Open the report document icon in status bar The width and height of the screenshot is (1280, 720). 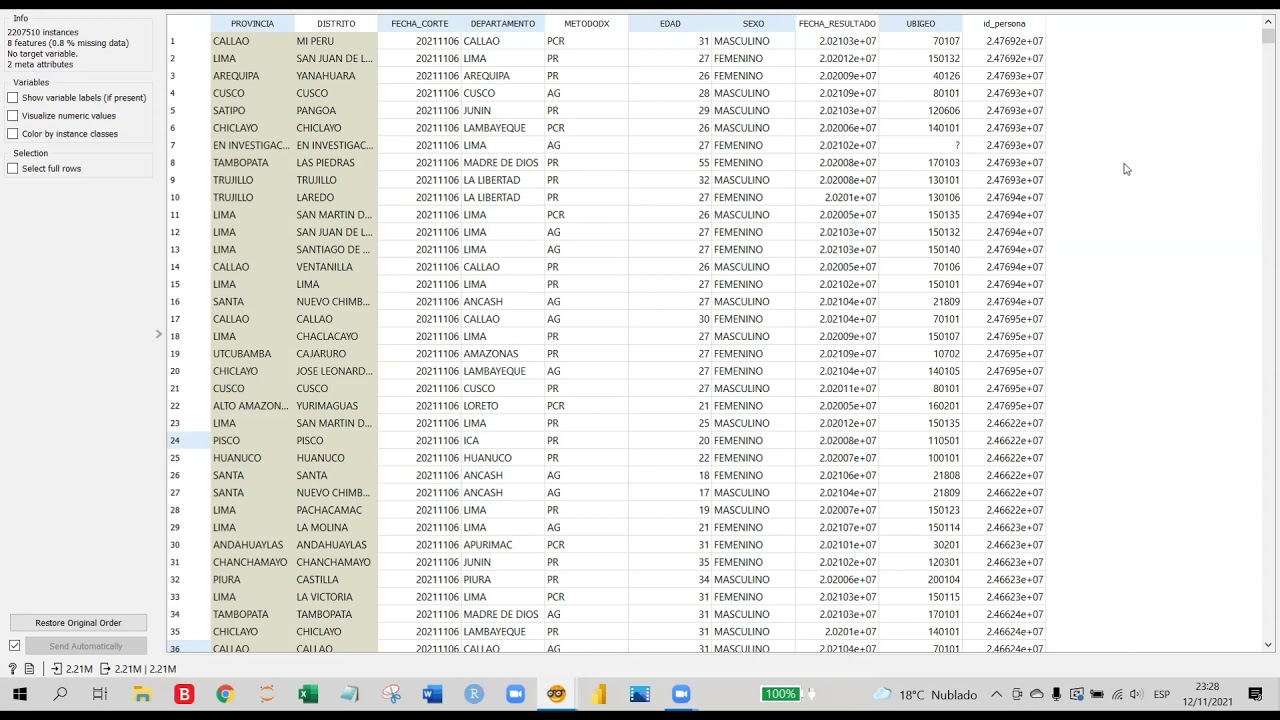29,669
